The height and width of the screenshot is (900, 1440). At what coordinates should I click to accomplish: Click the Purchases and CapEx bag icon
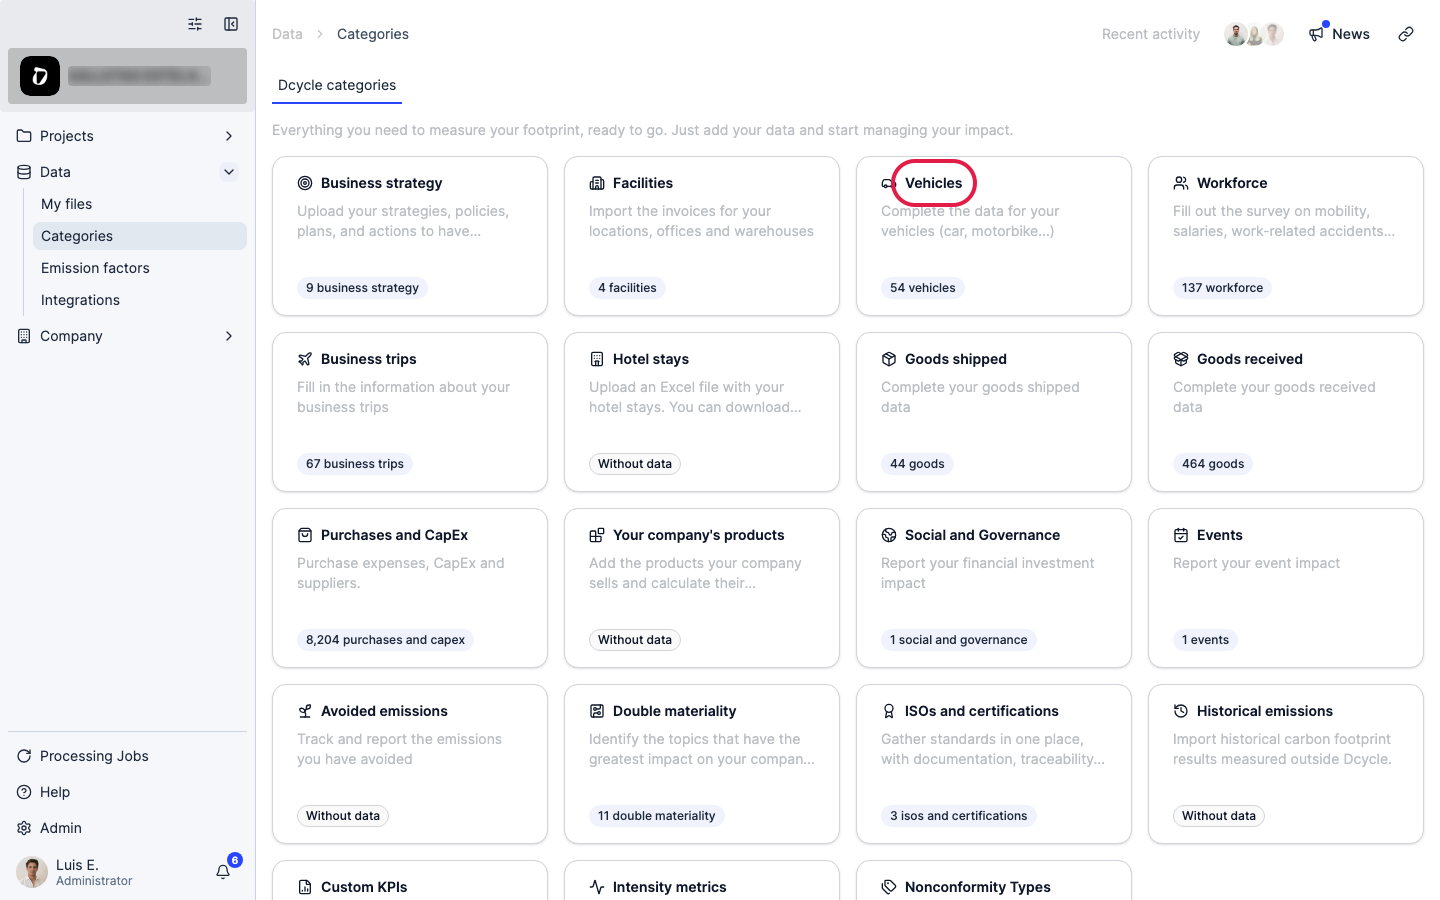(x=305, y=535)
